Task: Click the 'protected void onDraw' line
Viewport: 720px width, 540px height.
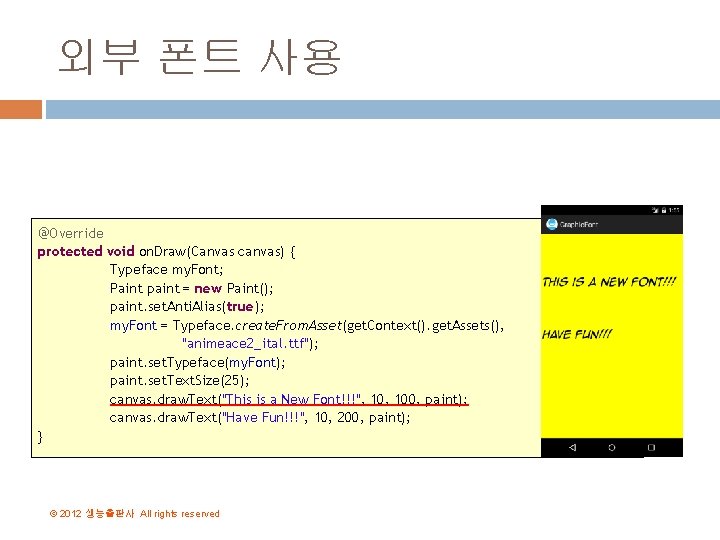Action: (x=166, y=252)
